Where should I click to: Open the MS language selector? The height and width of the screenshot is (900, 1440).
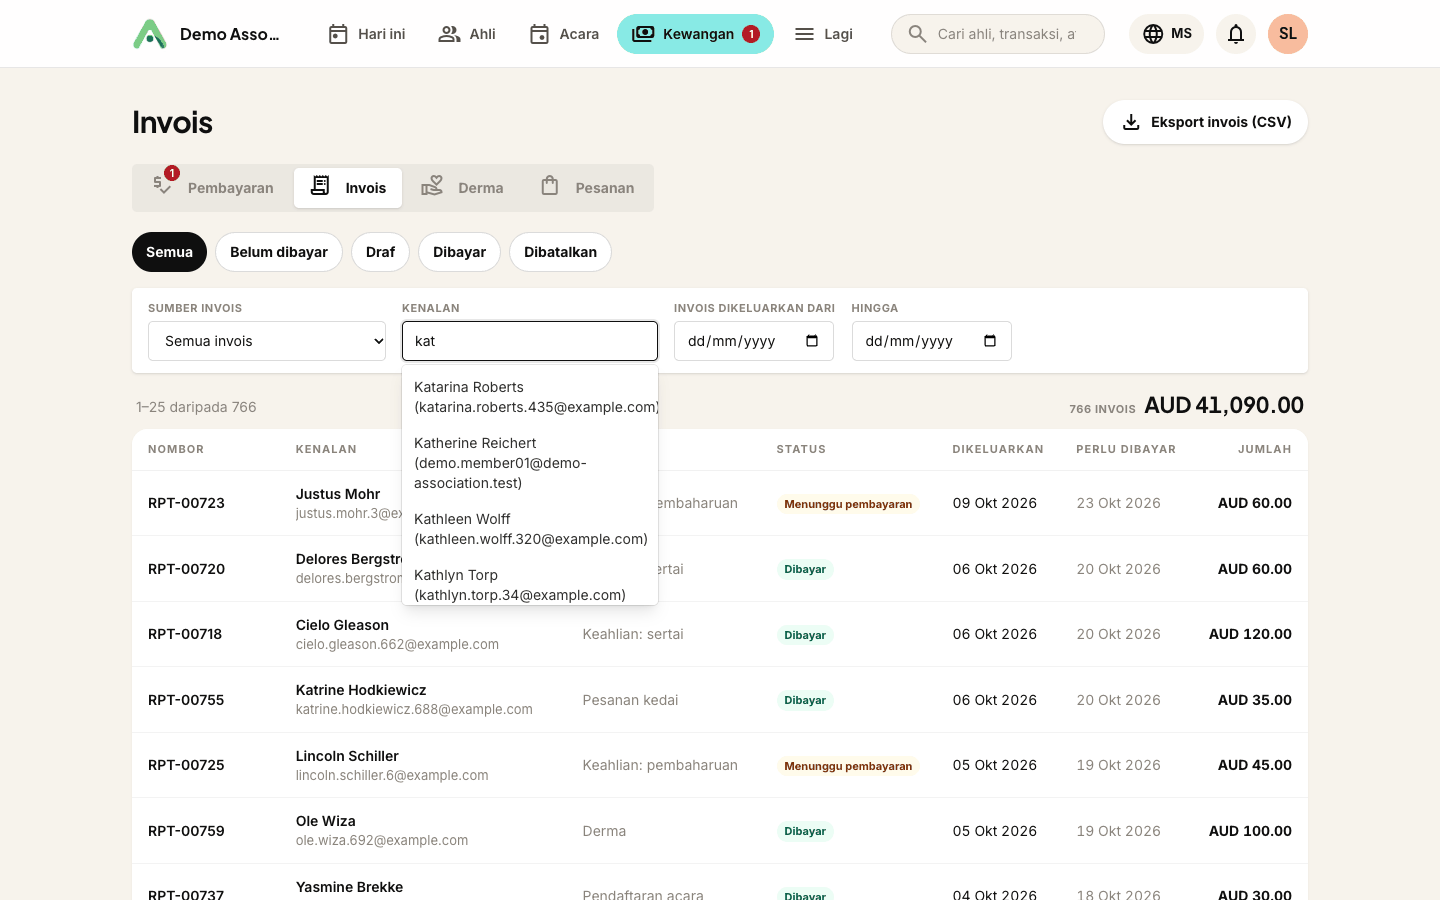pyautogui.click(x=1167, y=34)
